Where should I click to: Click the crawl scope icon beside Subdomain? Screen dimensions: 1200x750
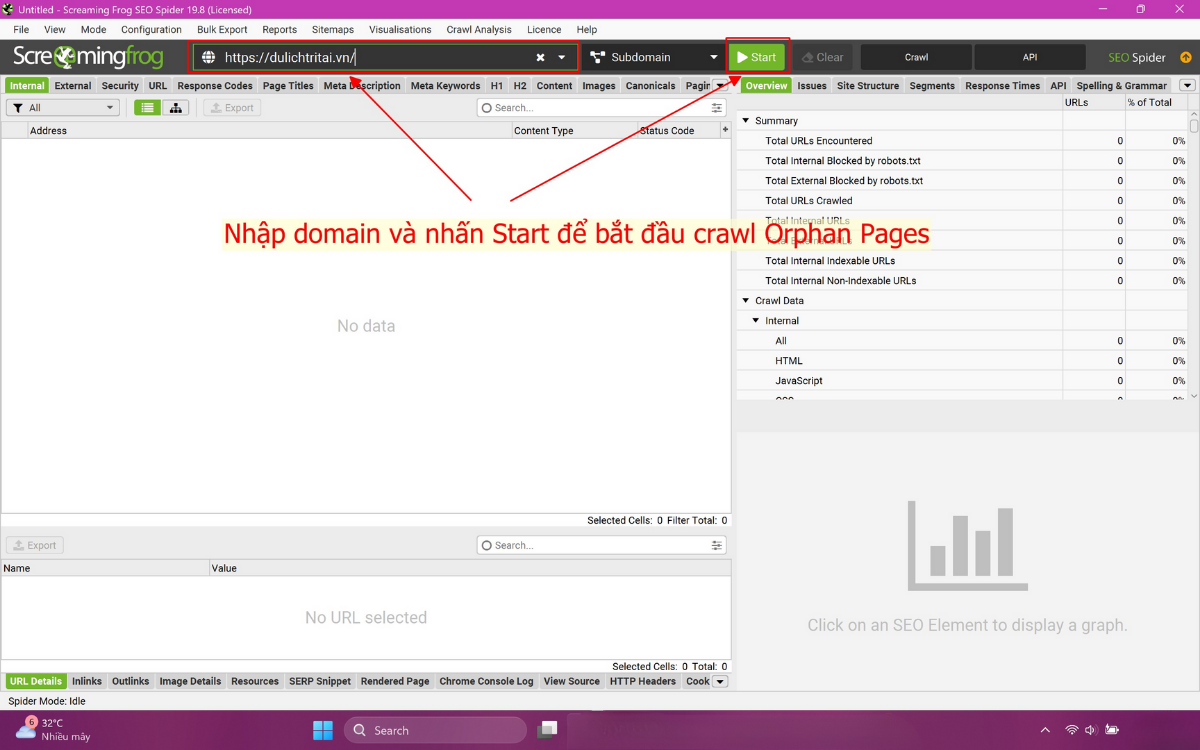[x=595, y=57]
